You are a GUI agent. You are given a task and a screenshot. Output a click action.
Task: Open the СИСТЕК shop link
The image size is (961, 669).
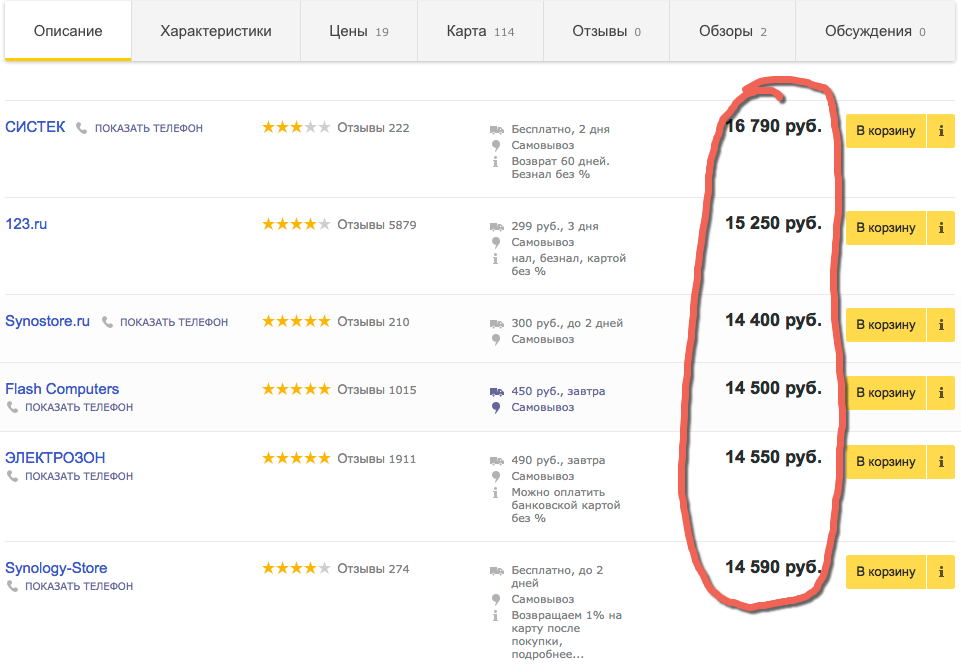click(x=35, y=127)
